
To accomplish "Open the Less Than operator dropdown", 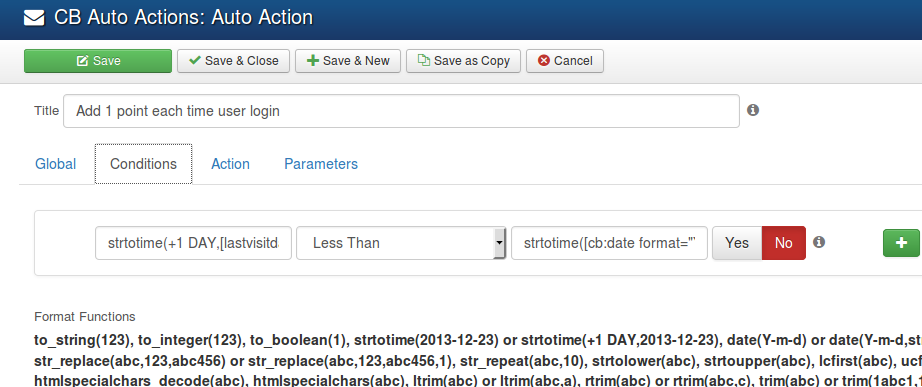I will pyautogui.click(x=401, y=243).
